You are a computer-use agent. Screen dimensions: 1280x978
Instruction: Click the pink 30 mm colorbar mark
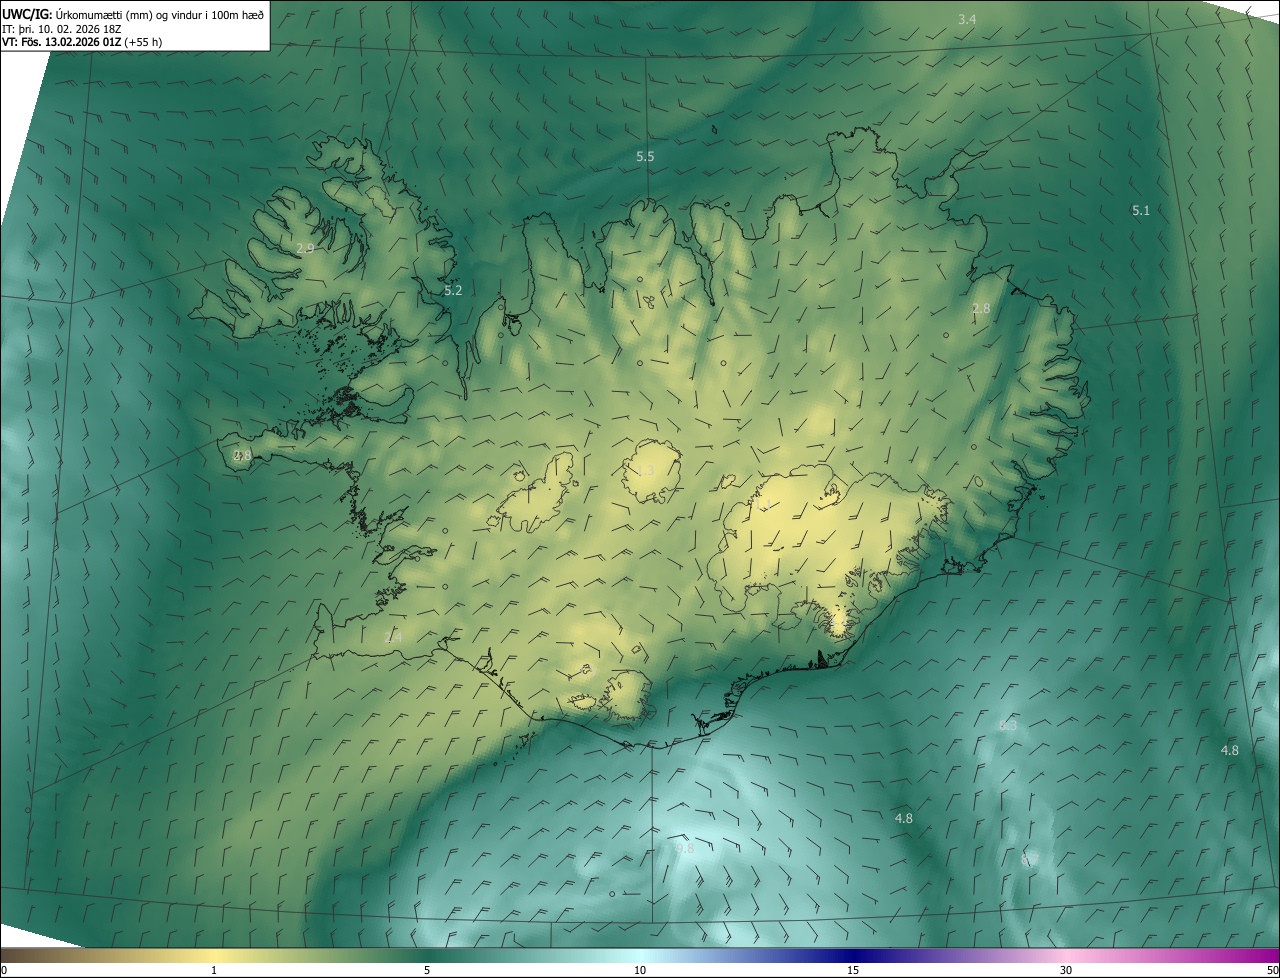coord(1066,970)
